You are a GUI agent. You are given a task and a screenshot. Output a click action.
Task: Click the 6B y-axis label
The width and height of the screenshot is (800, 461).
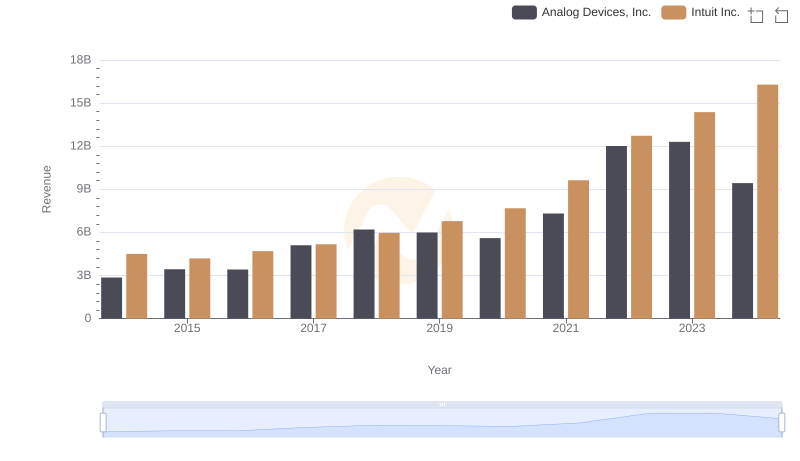coord(84,232)
